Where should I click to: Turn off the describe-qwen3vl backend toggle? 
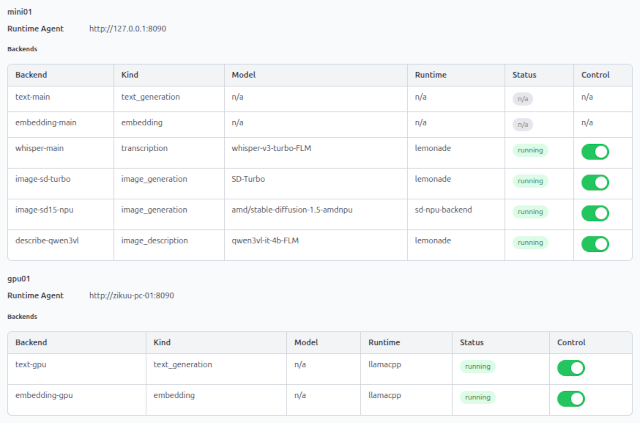click(595, 244)
